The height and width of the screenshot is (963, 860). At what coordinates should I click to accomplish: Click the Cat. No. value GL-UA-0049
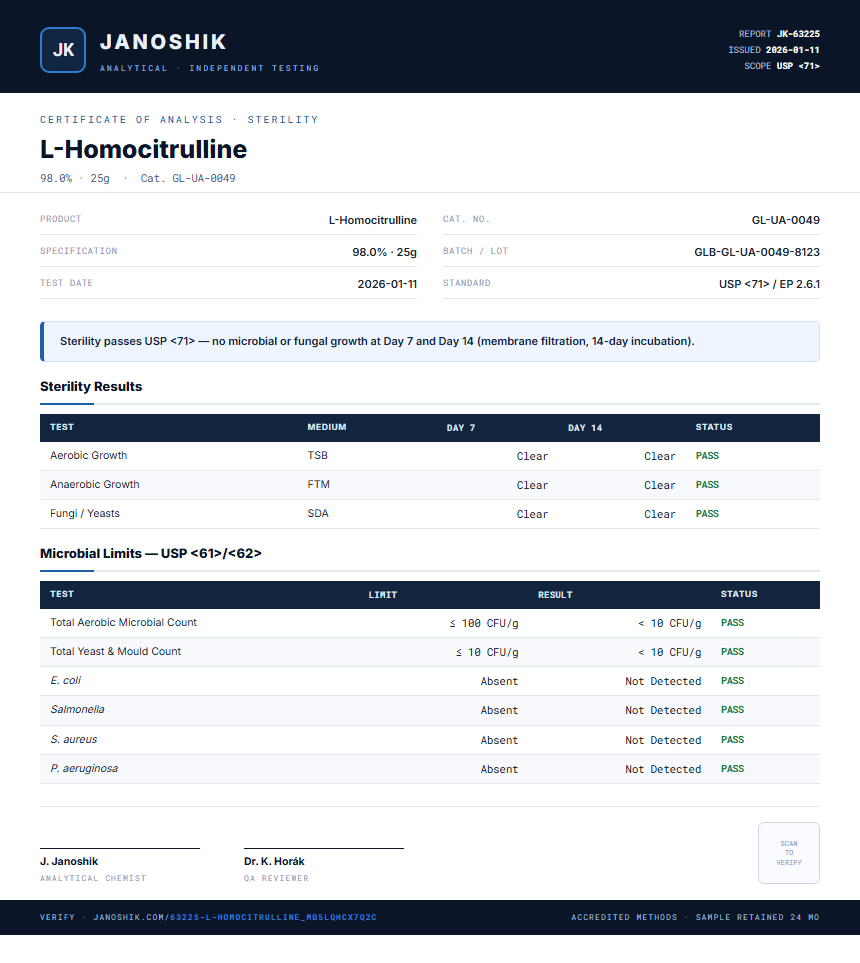[x=786, y=220]
